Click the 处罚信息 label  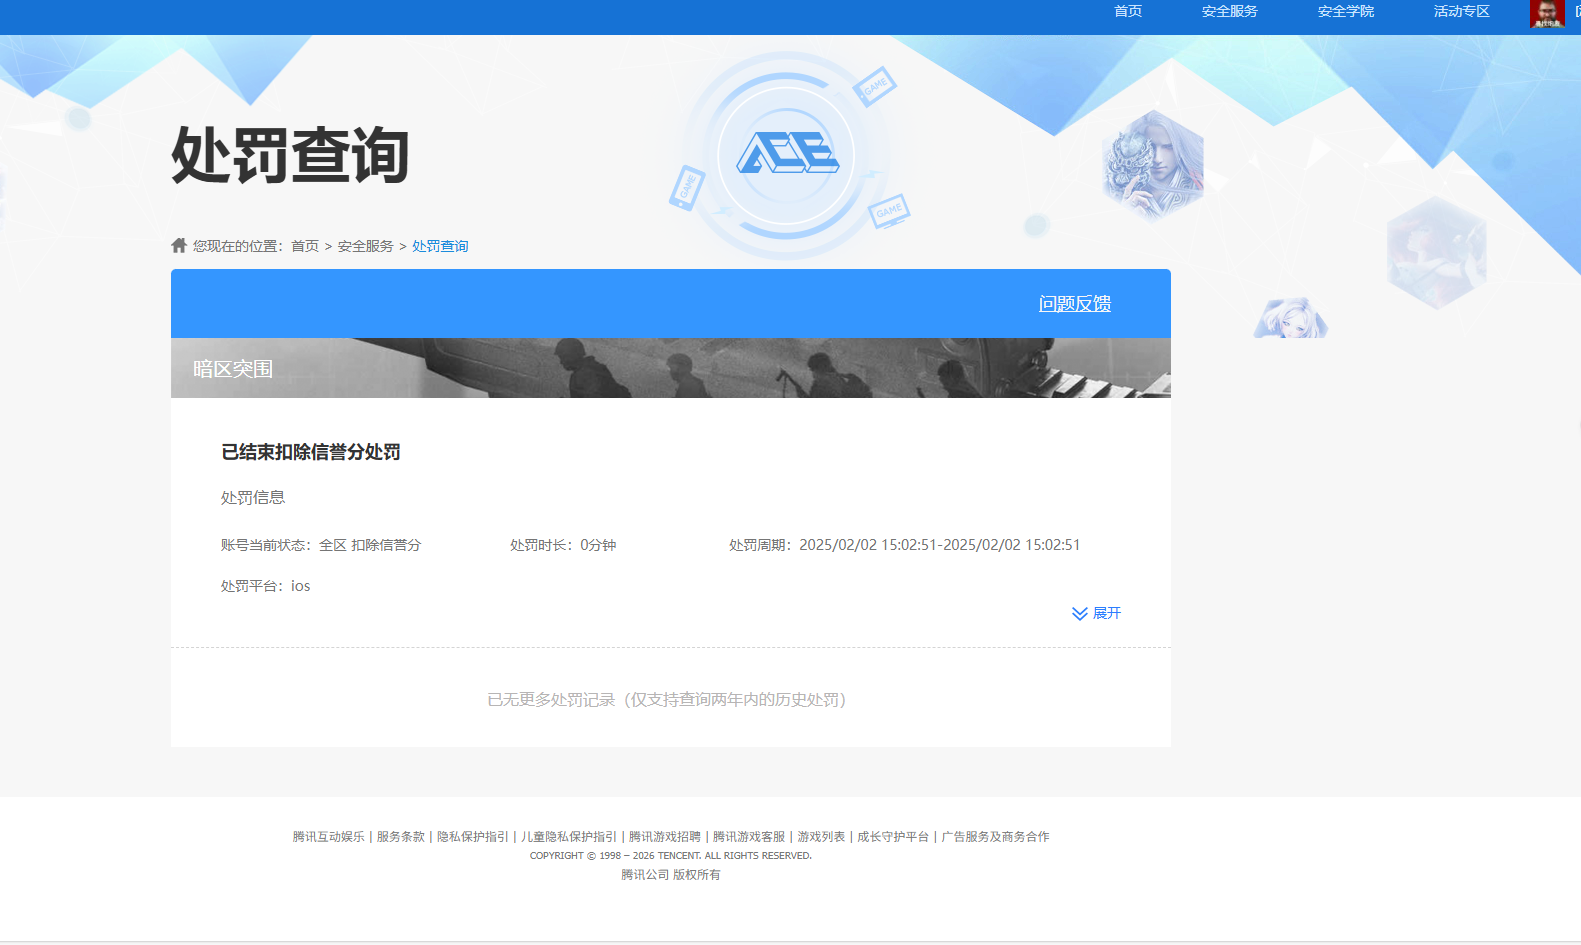point(253,497)
